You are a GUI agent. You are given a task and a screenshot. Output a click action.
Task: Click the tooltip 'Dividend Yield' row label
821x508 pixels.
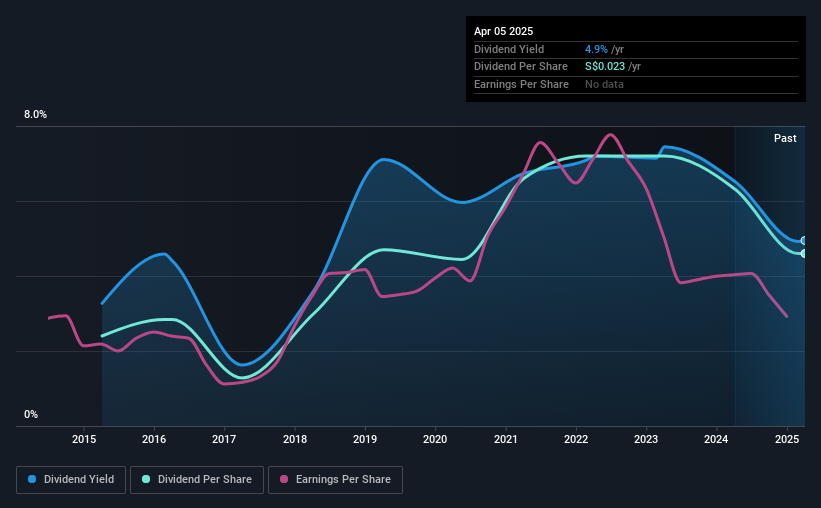[509, 49]
